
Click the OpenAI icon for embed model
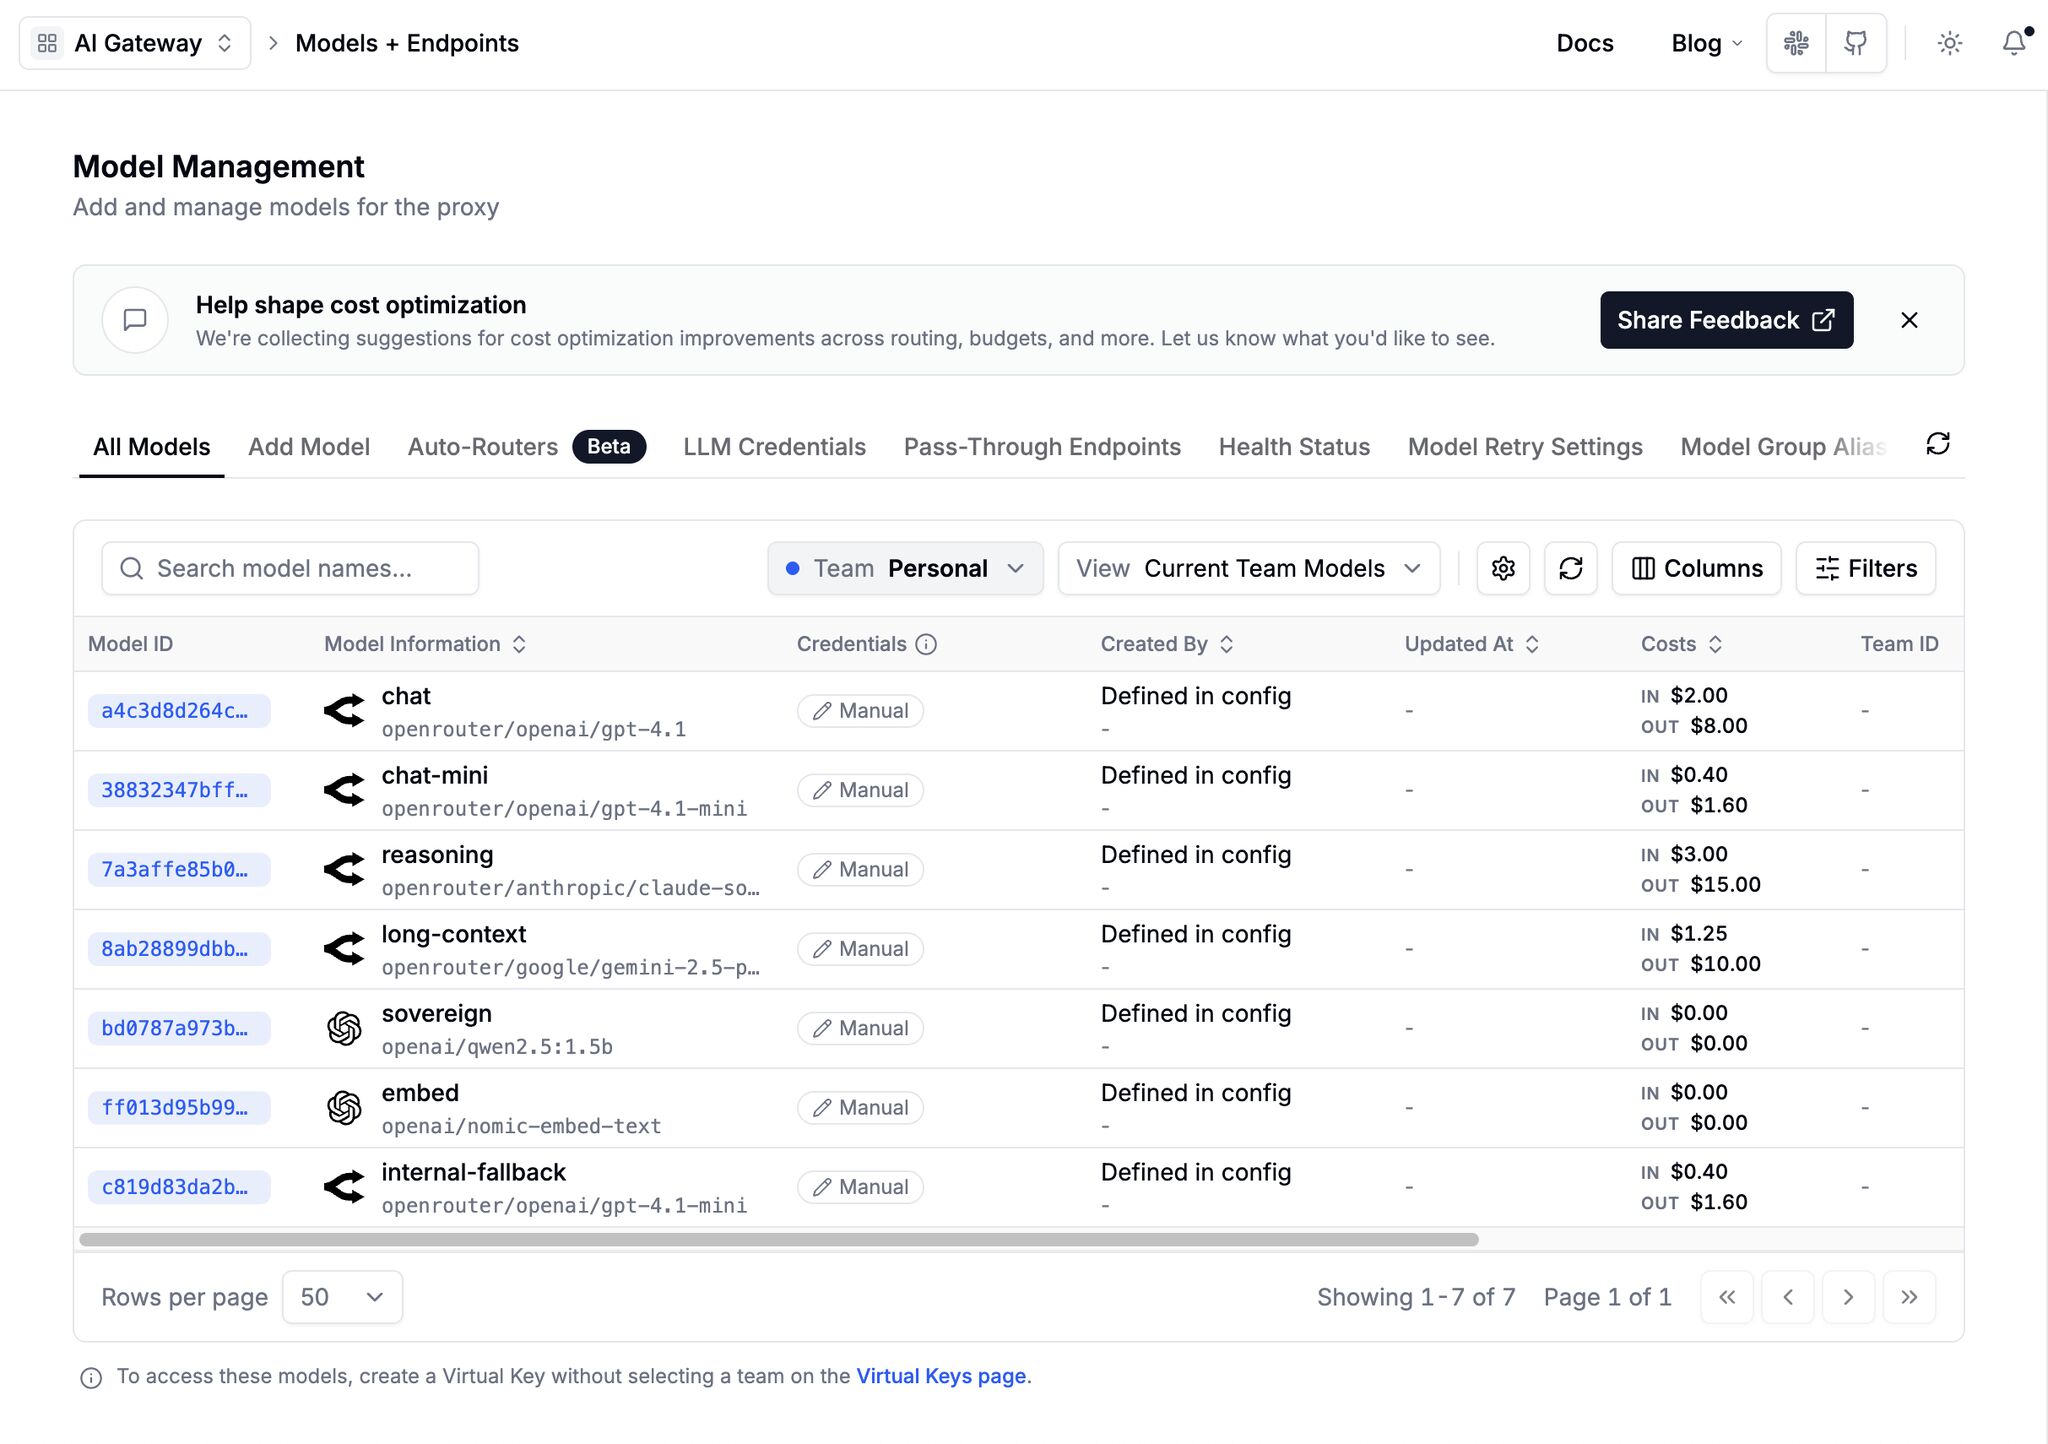coord(344,1108)
